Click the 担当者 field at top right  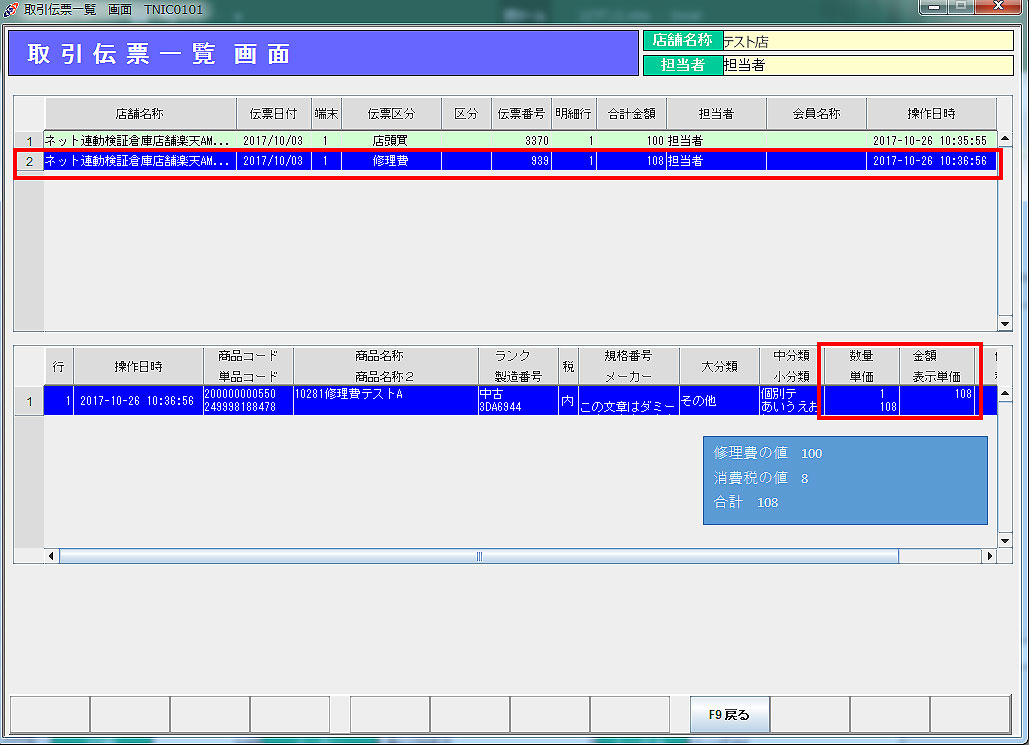coord(867,65)
